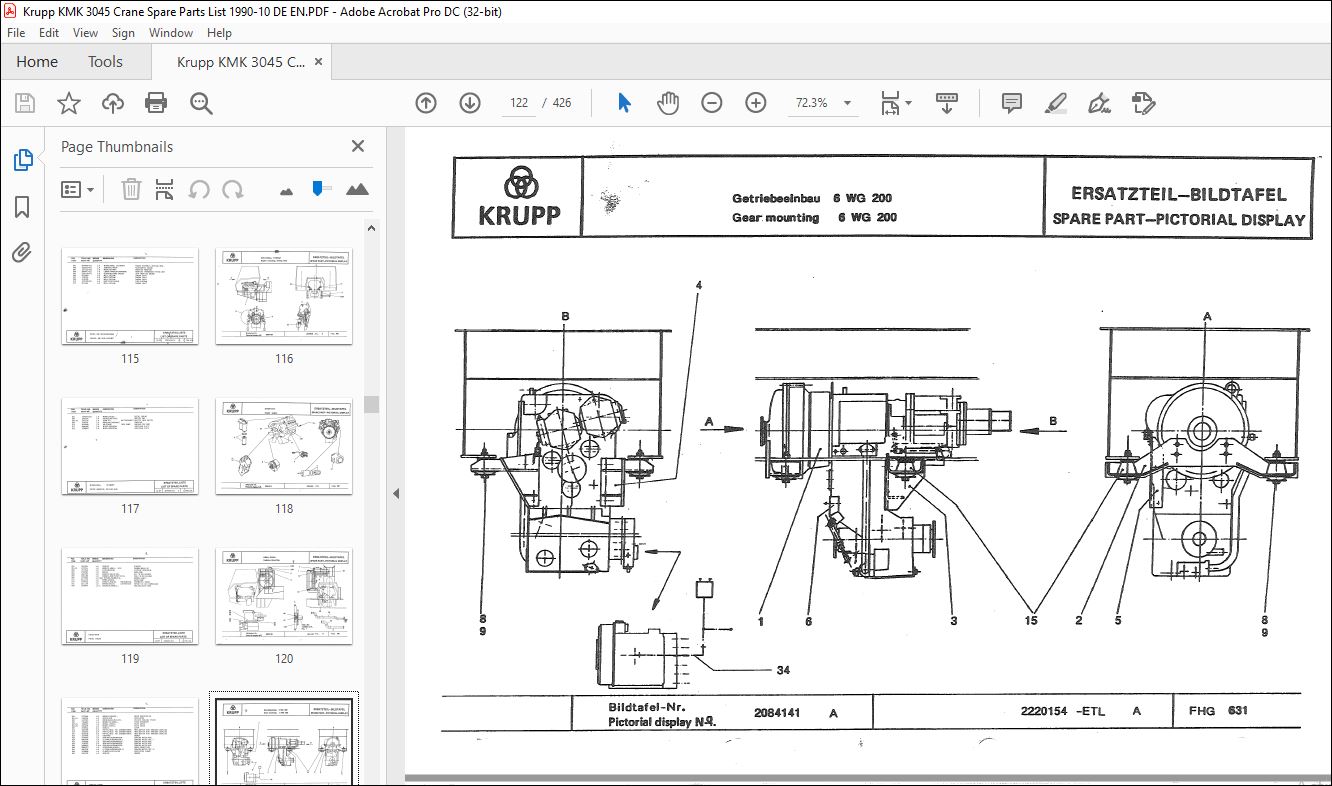Open the Edit menu
Viewport: 1332px width, 786px height.
point(49,33)
